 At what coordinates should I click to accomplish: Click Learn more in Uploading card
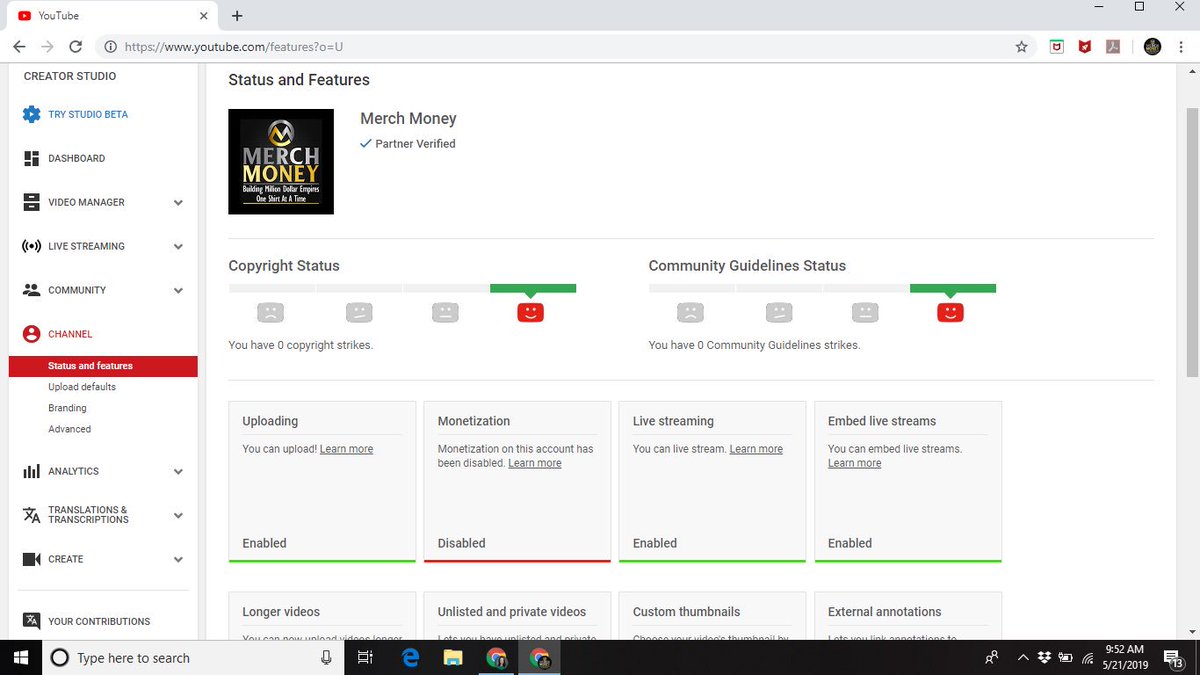(346, 449)
